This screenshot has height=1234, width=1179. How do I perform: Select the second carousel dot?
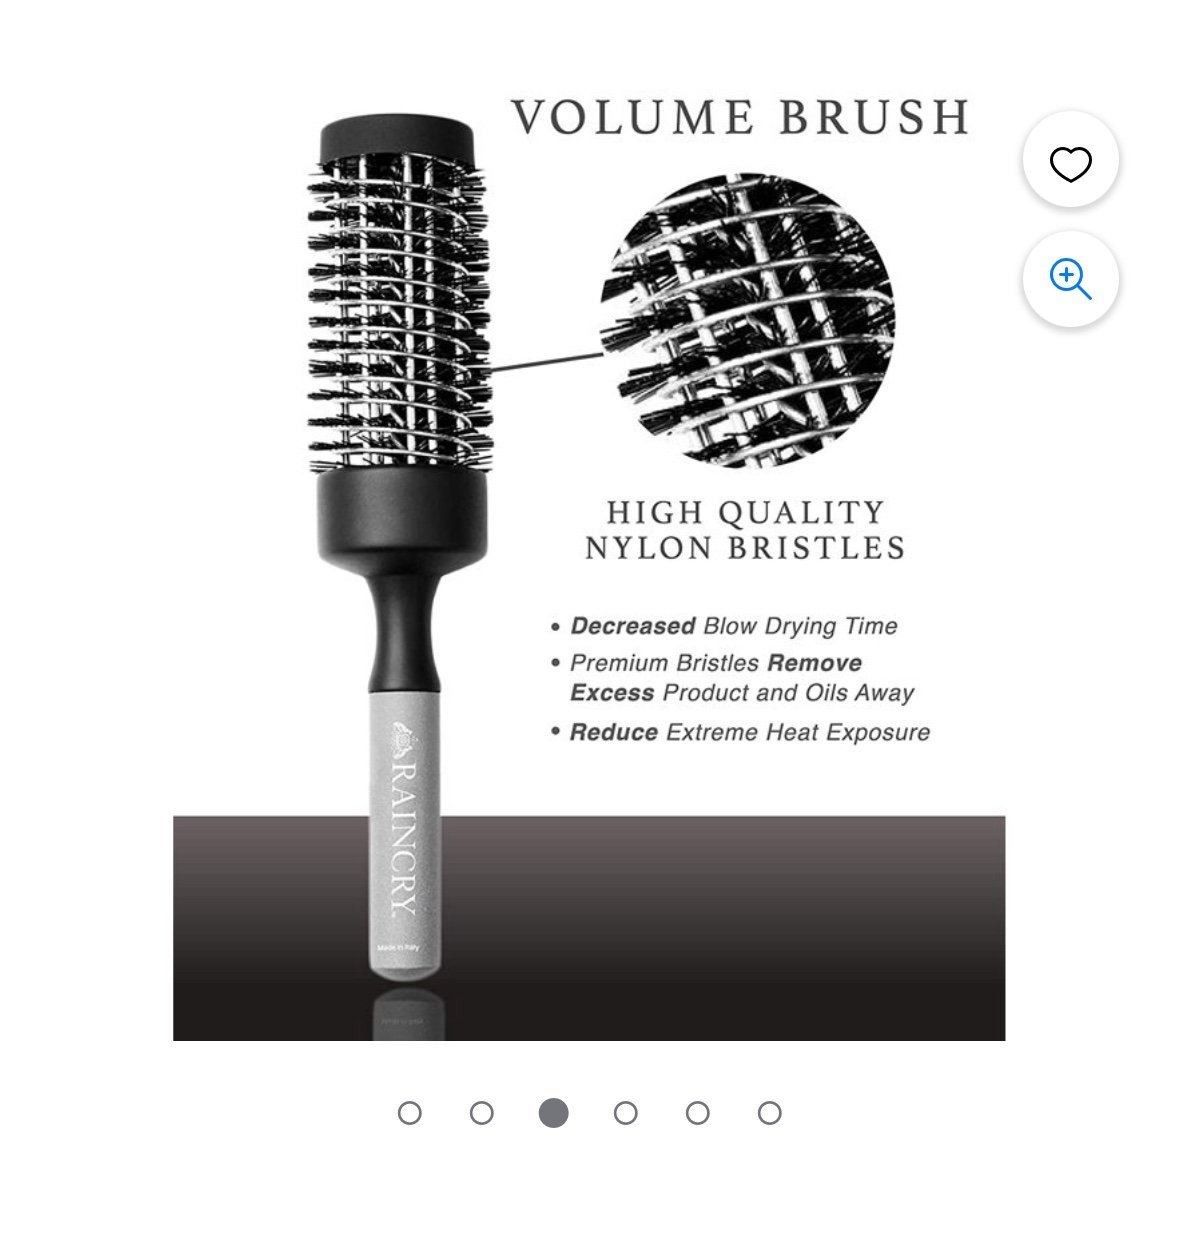pos(481,1113)
